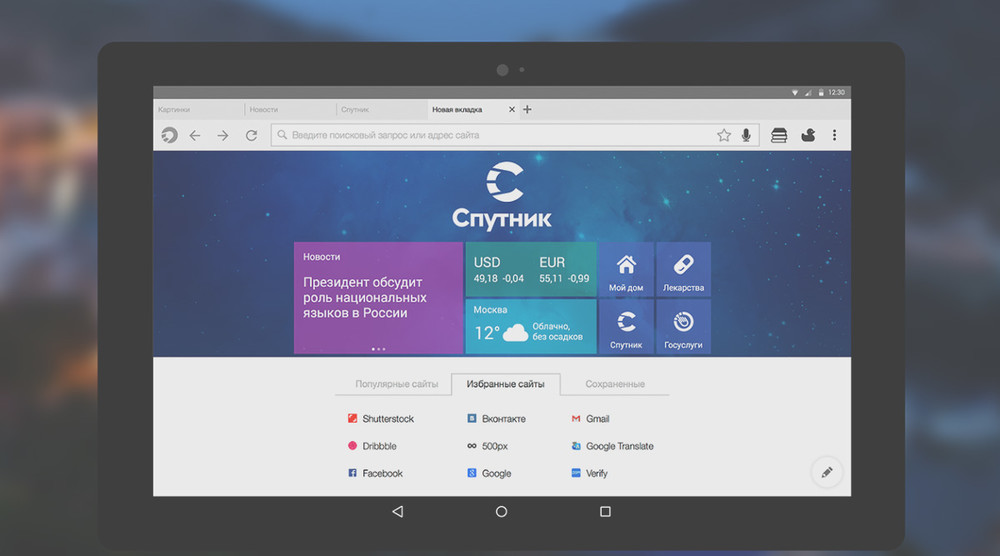Open the Gmail favorite link
The height and width of the screenshot is (556, 1000).
click(590, 419)
